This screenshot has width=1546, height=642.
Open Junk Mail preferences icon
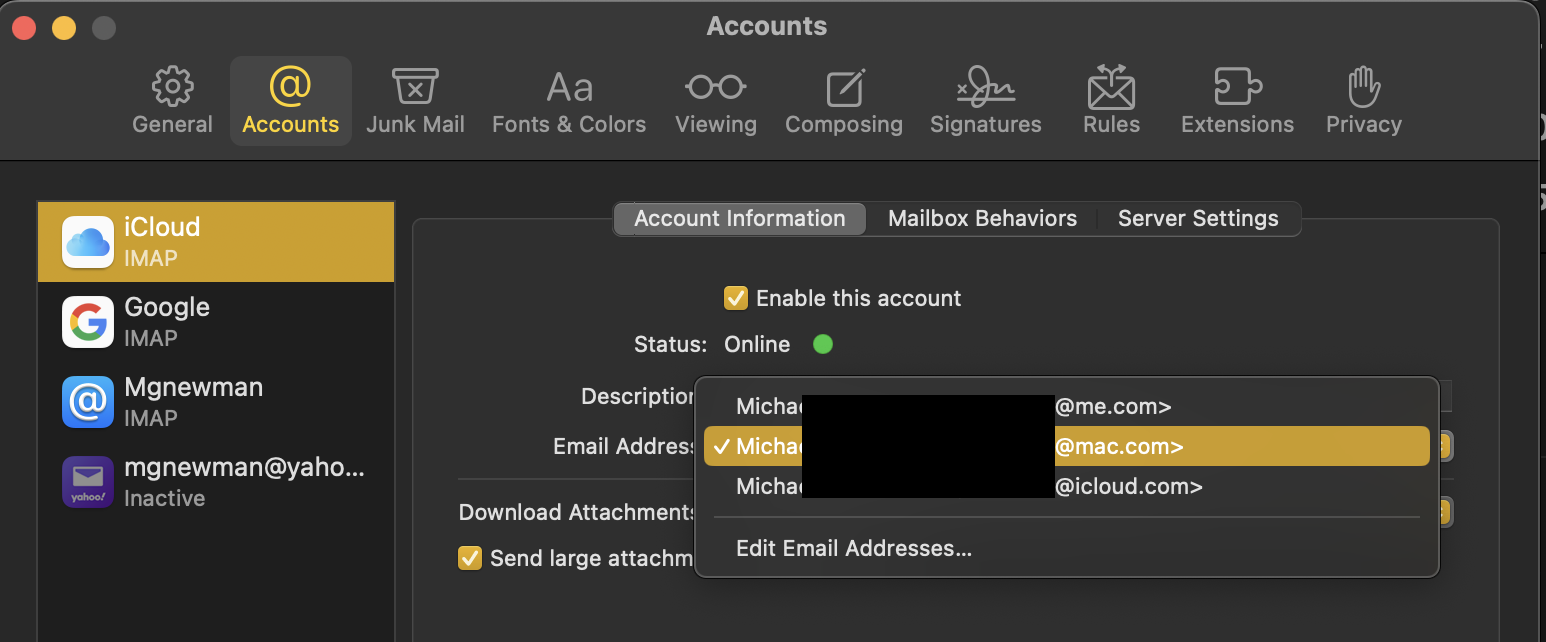tap(415, 88)
